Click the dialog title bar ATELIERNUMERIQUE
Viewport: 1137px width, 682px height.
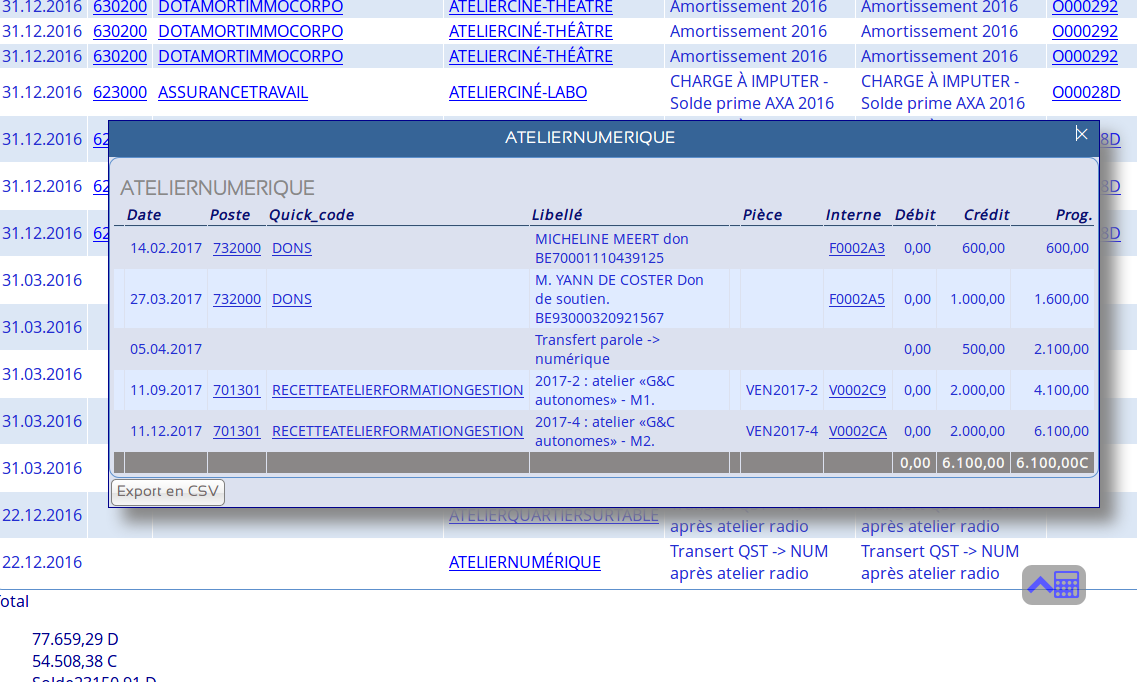coord(589,138)
